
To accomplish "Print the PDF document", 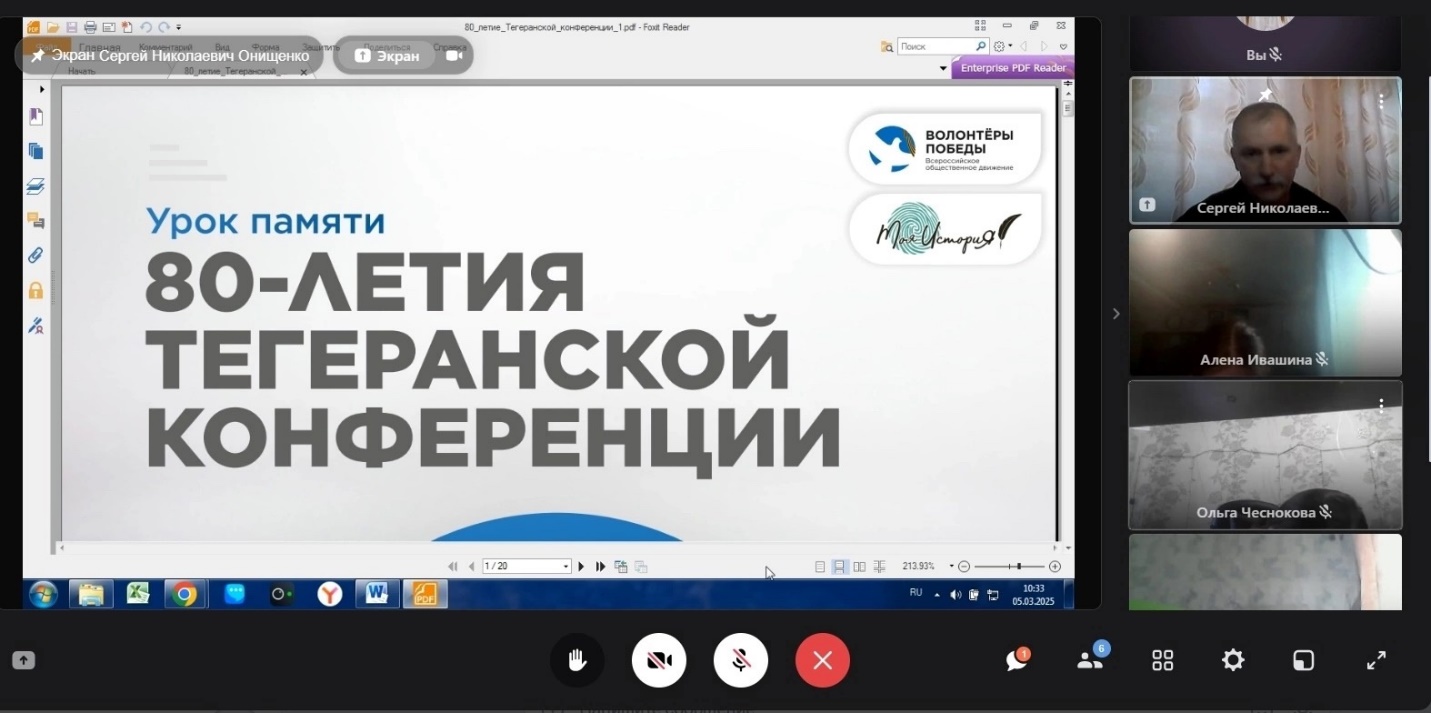I will click(x=90, y=27).
